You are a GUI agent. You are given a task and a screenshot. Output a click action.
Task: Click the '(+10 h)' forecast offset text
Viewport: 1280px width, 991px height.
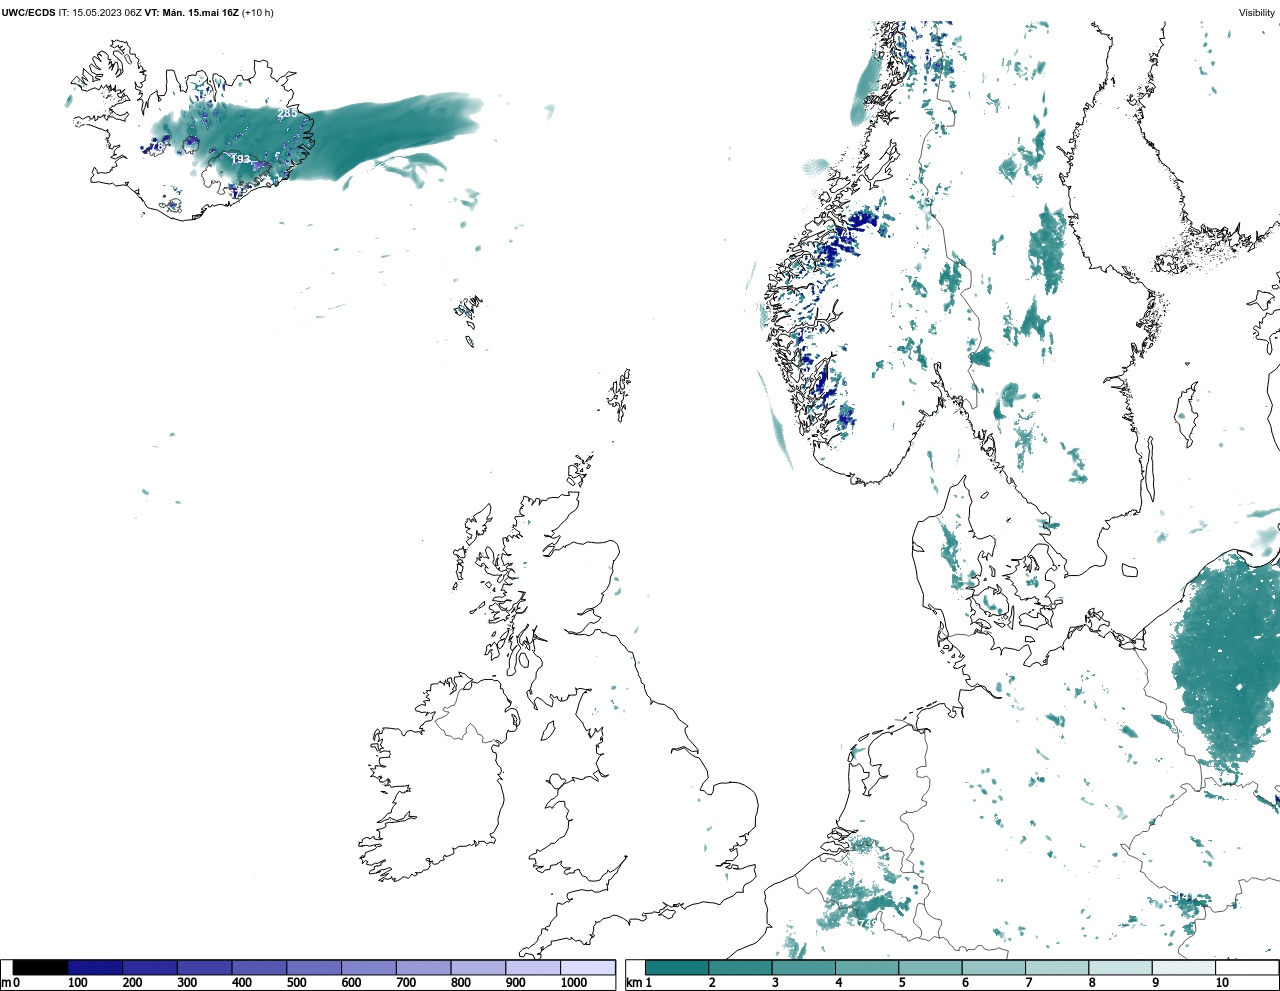pyautogui.click(x=257, y=13)
